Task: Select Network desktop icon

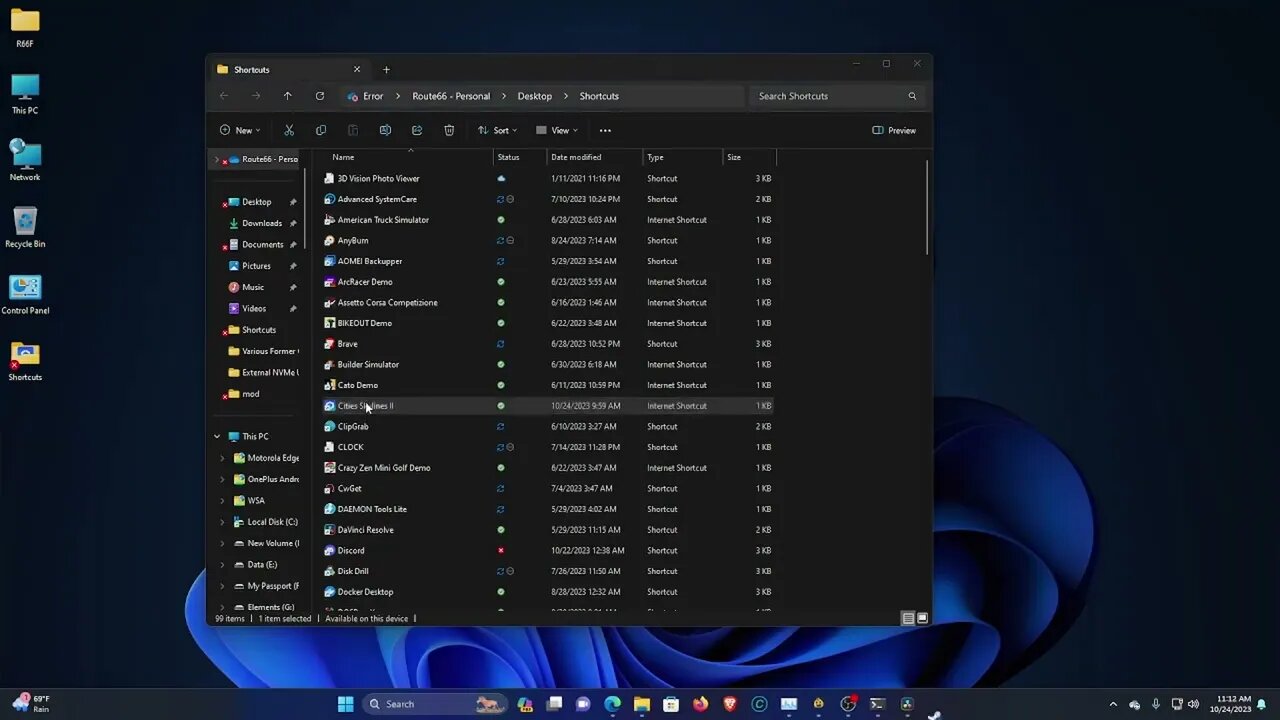Action: coord(25,161)
